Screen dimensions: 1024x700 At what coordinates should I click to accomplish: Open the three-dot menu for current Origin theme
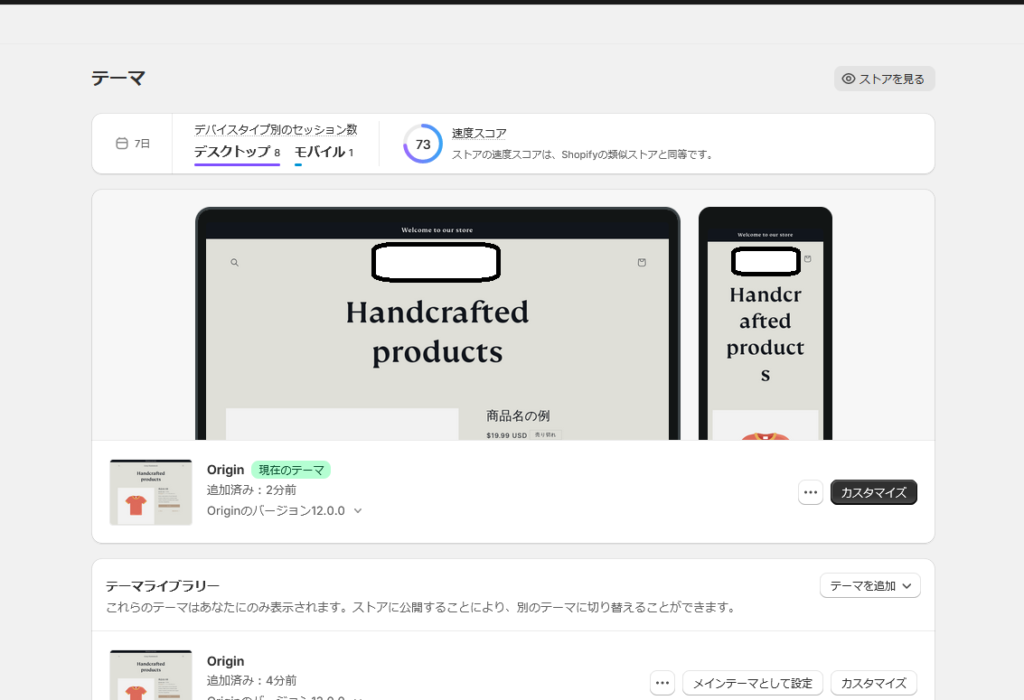coord(810,492)
